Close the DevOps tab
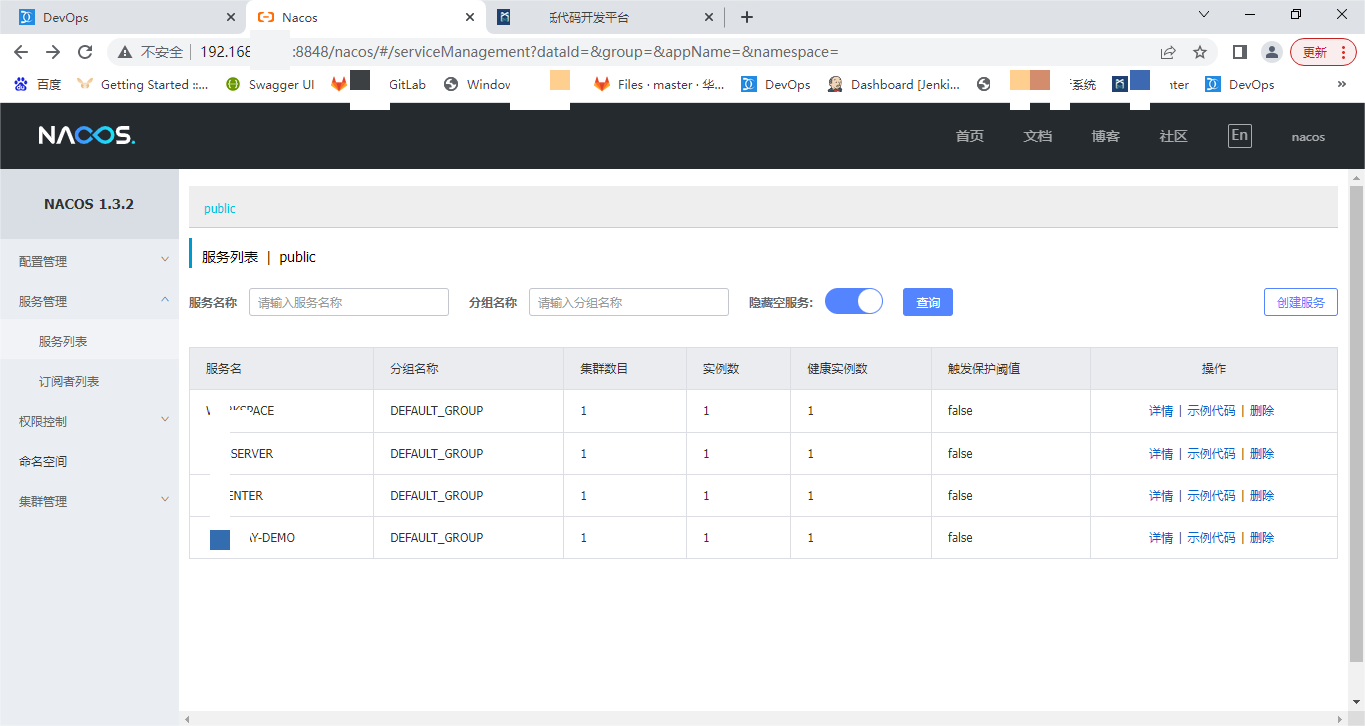Image resolution: width=1365 pixels, height=726 pixels. (x=231, y=17)
